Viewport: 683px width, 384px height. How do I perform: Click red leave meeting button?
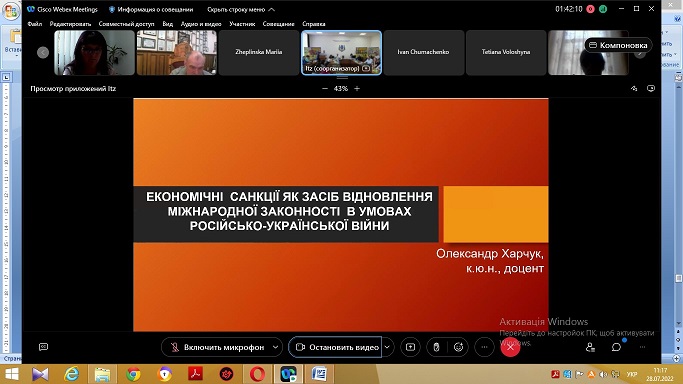click(x=510, y=347)
